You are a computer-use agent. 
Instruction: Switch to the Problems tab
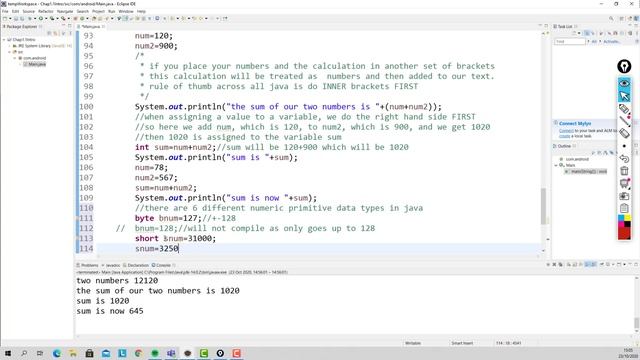point(88,265)
